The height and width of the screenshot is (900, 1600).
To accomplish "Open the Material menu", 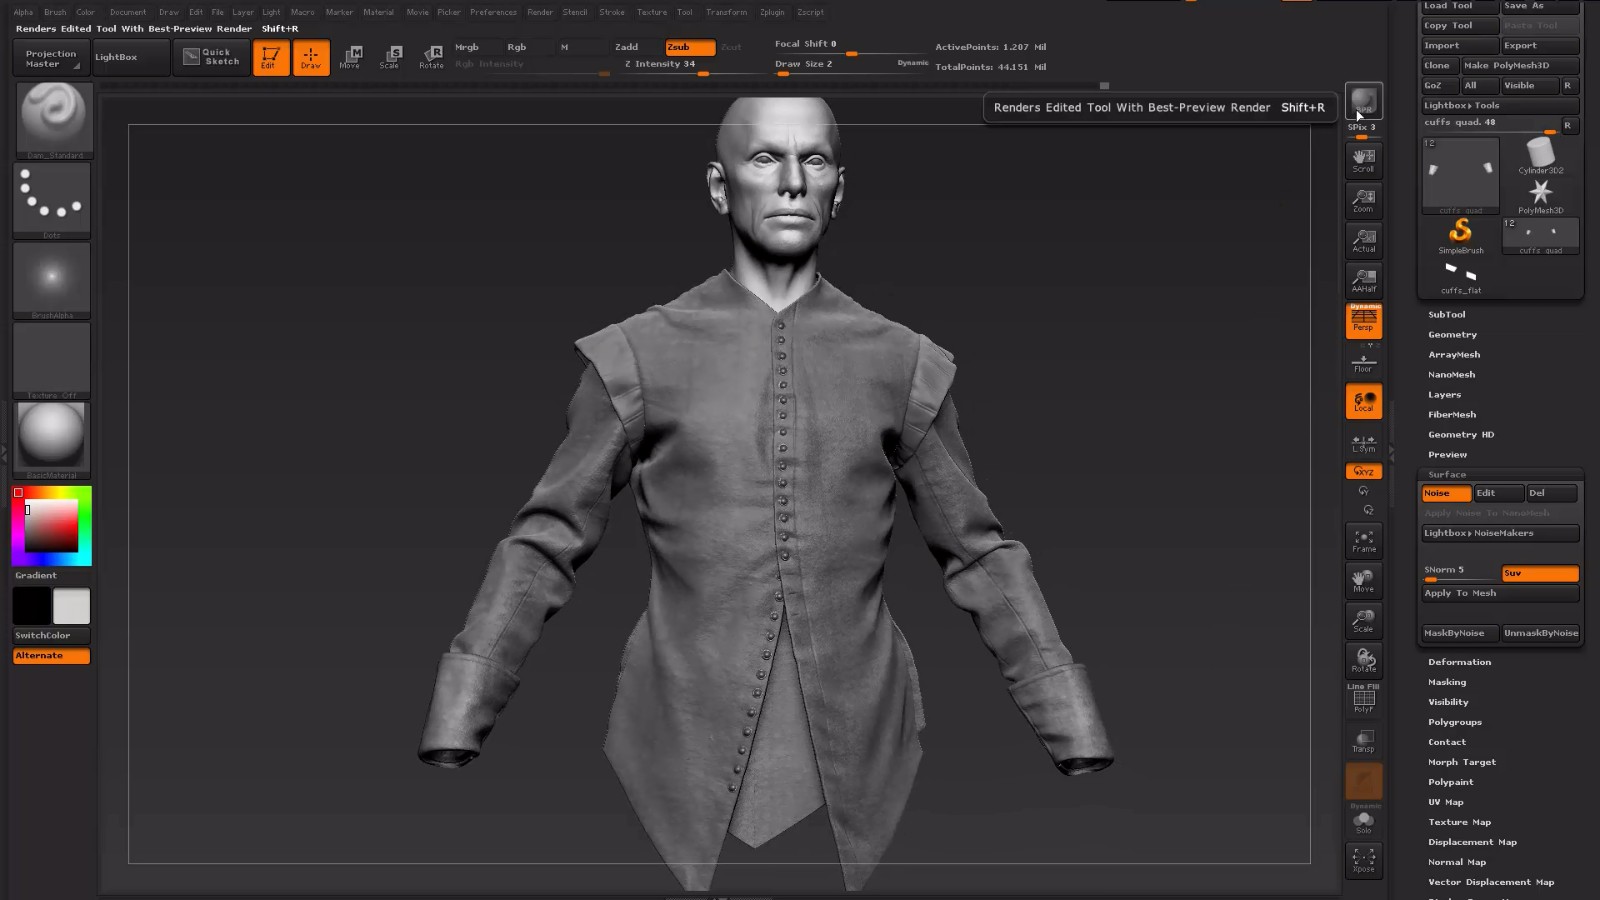I will [x=378, y=12].
